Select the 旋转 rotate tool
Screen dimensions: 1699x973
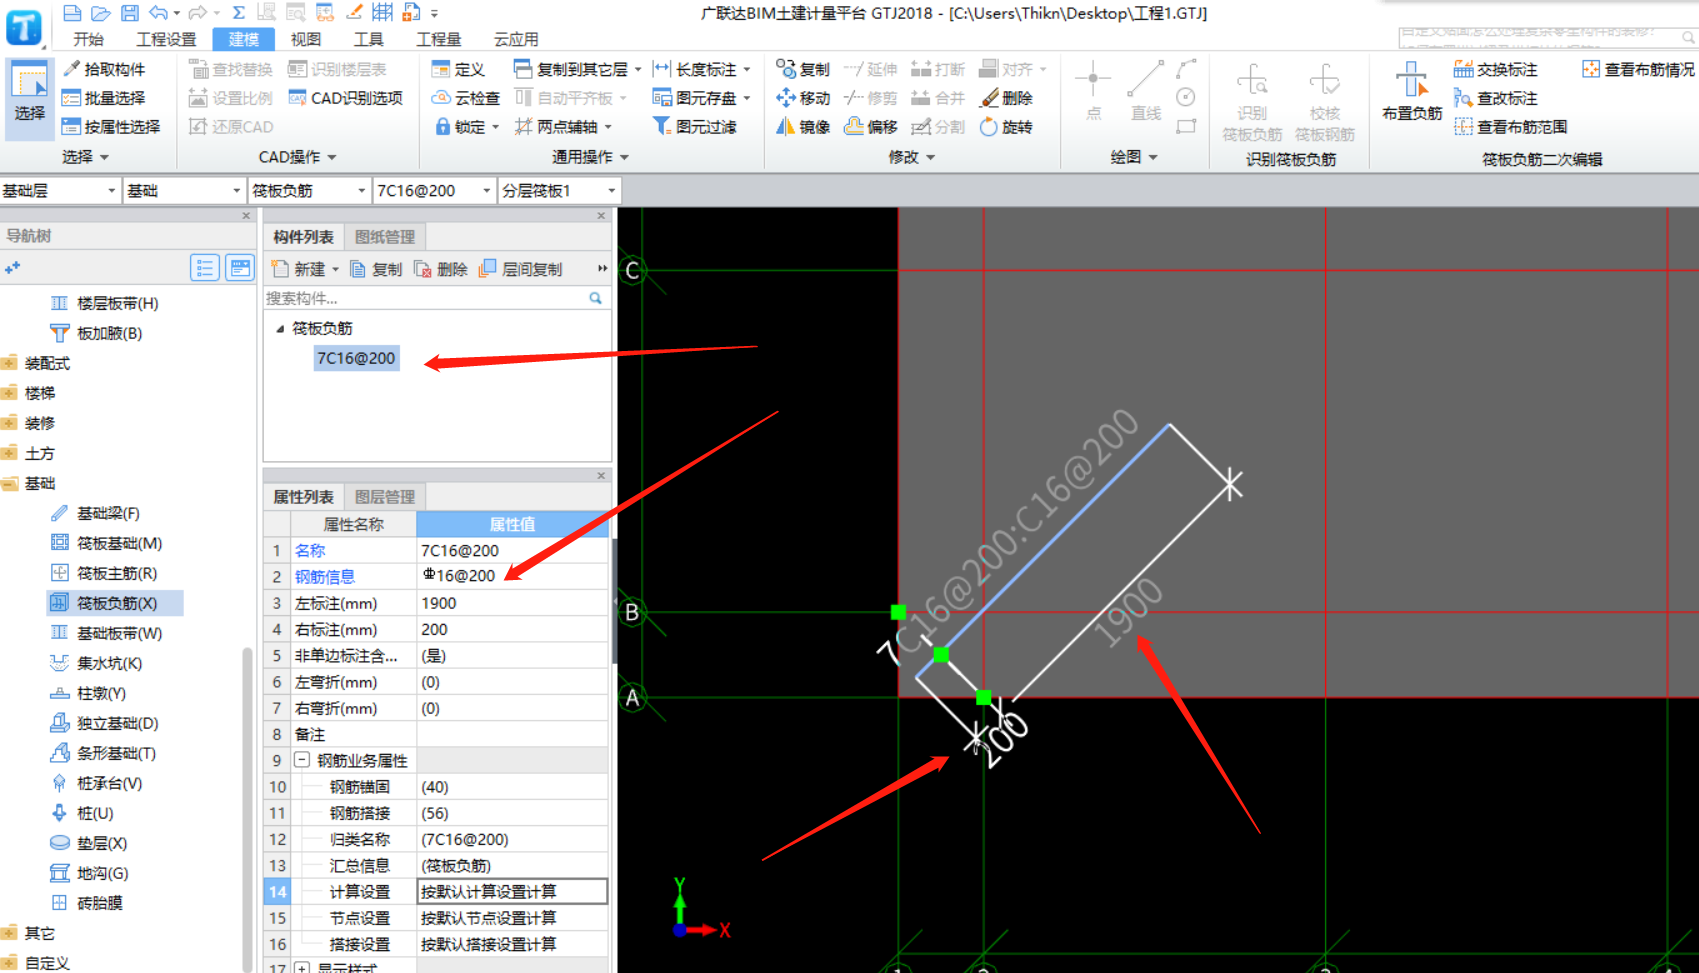1006,127
